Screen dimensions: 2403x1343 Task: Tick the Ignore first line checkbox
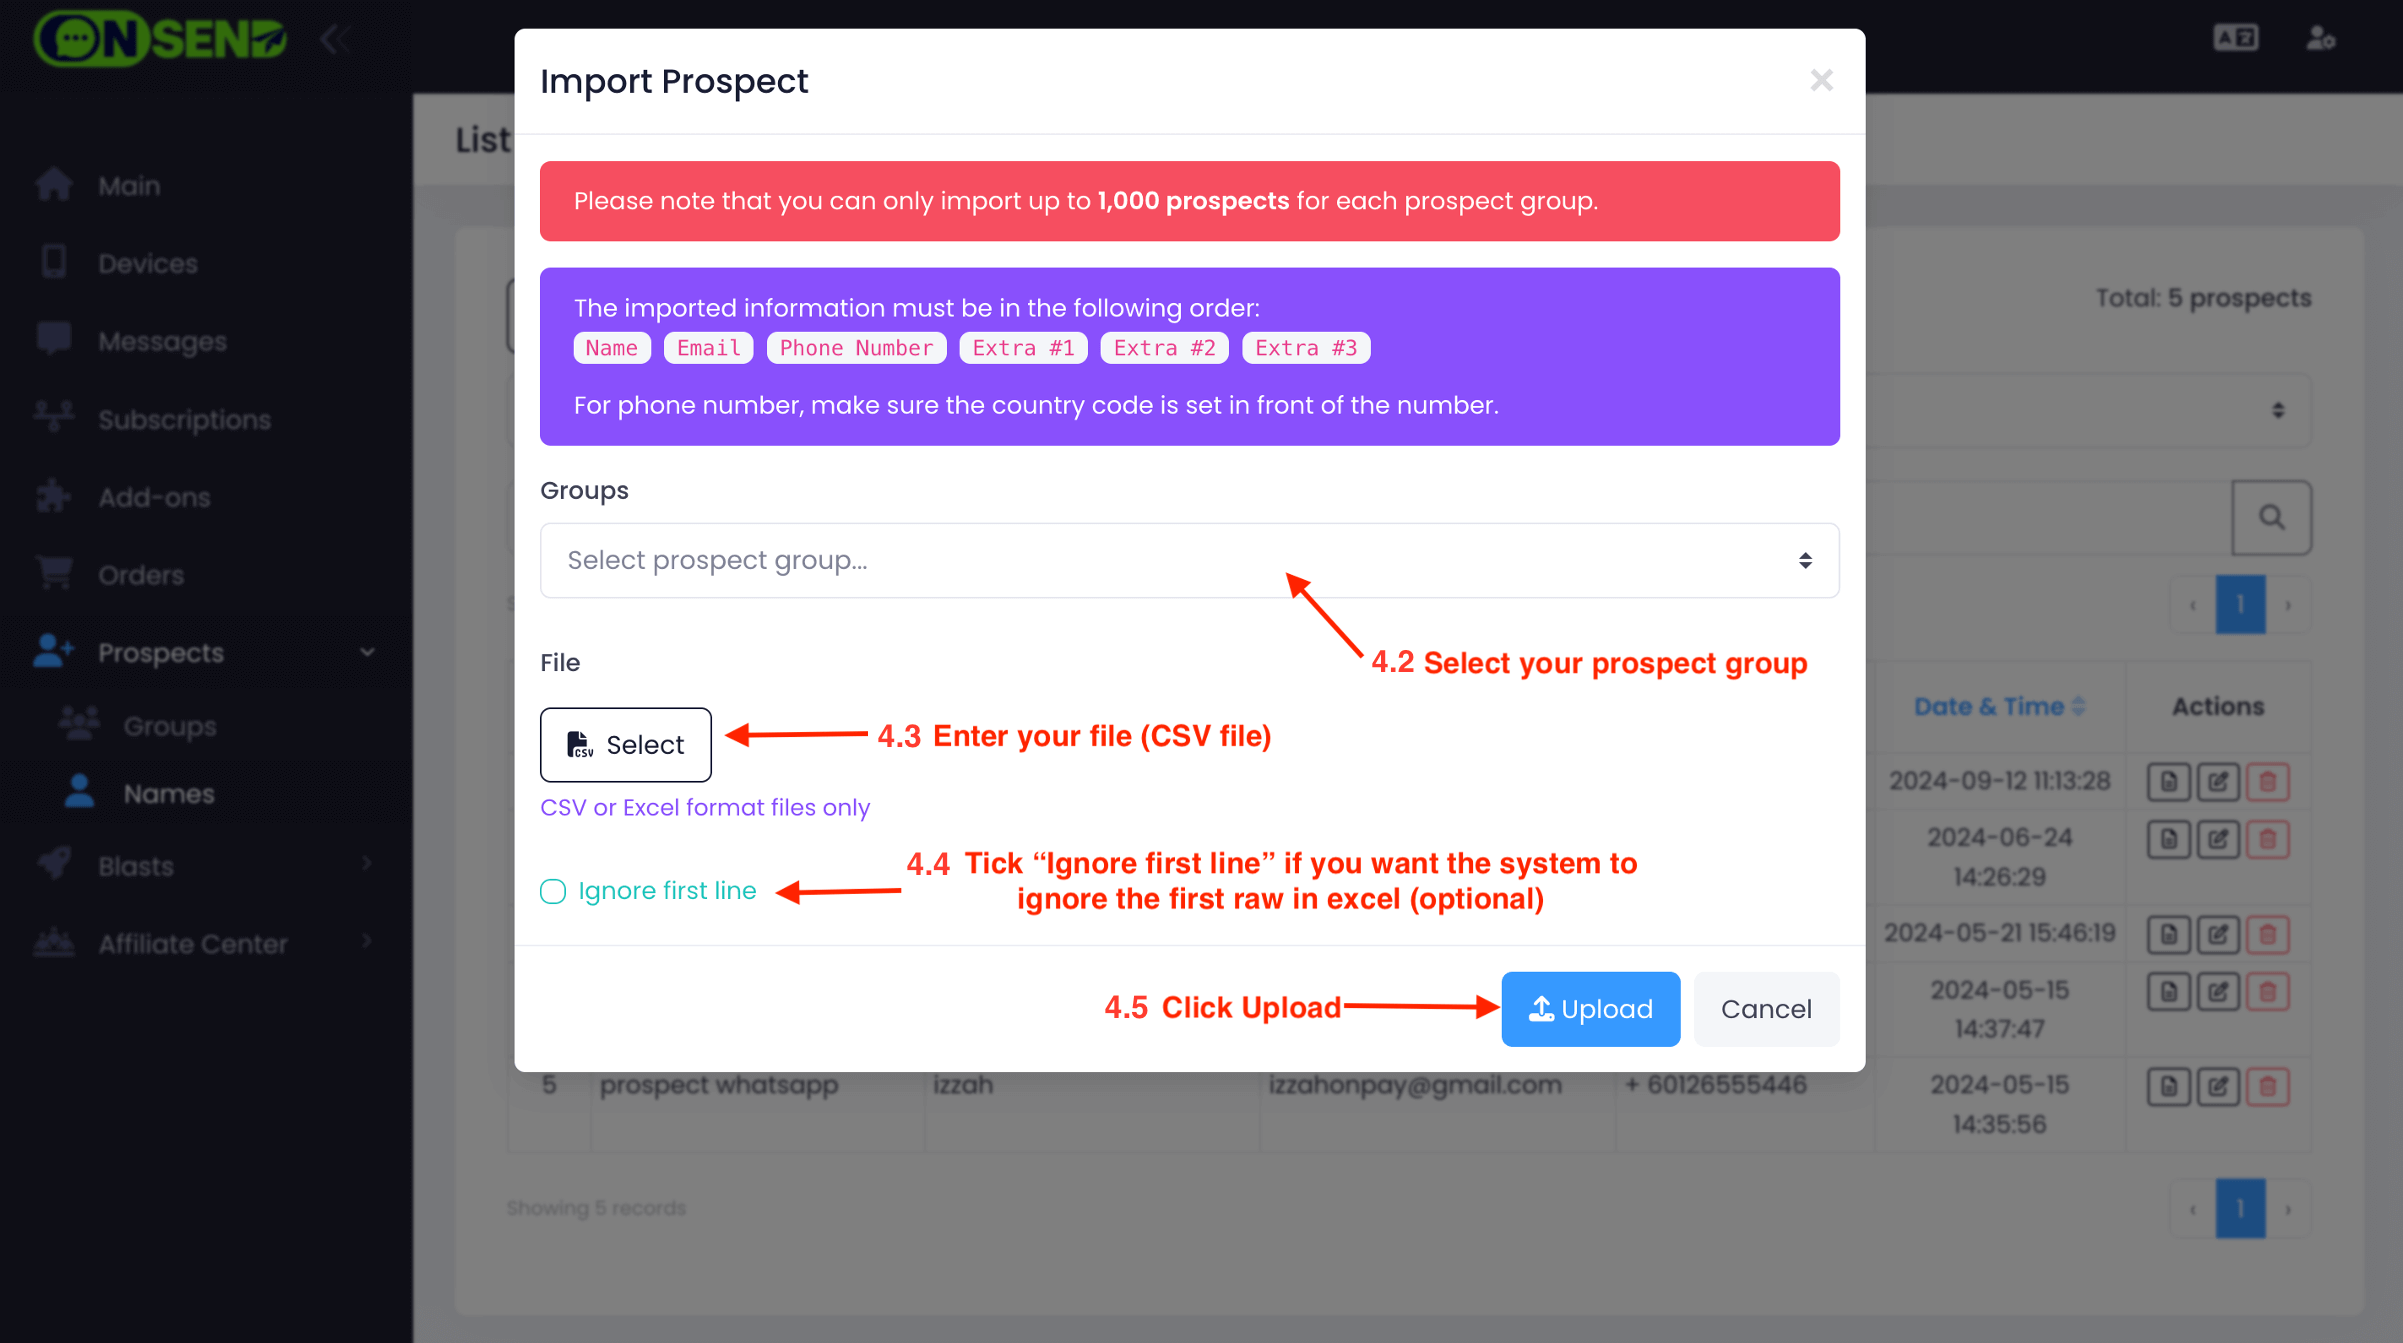coord(553,891)
